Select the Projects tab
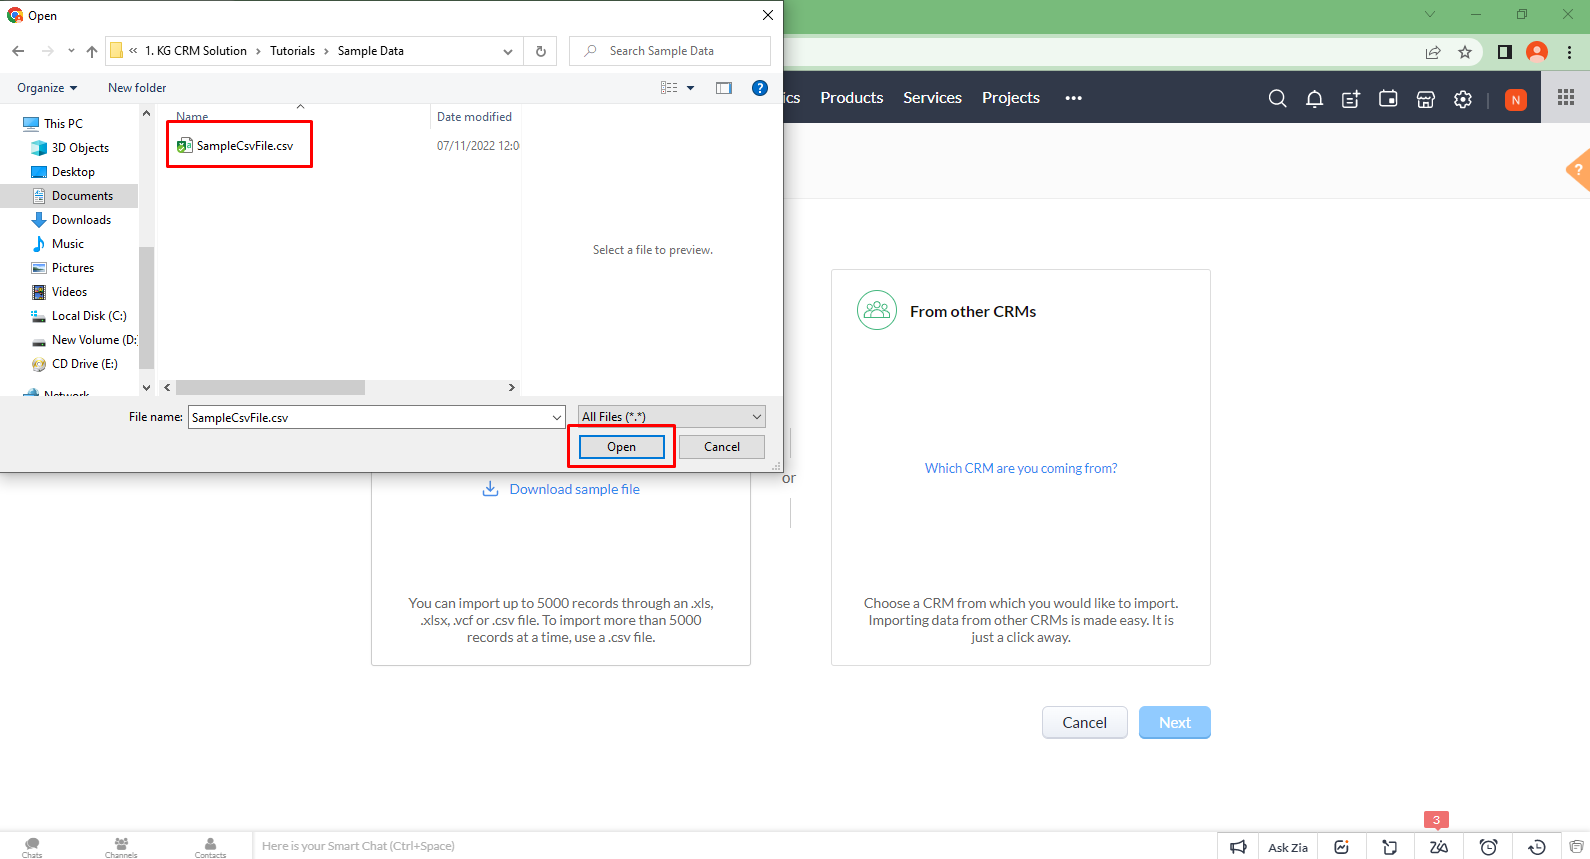Image resolution: width=1590 pixels, height=859 pixels. pos(1011,98)
